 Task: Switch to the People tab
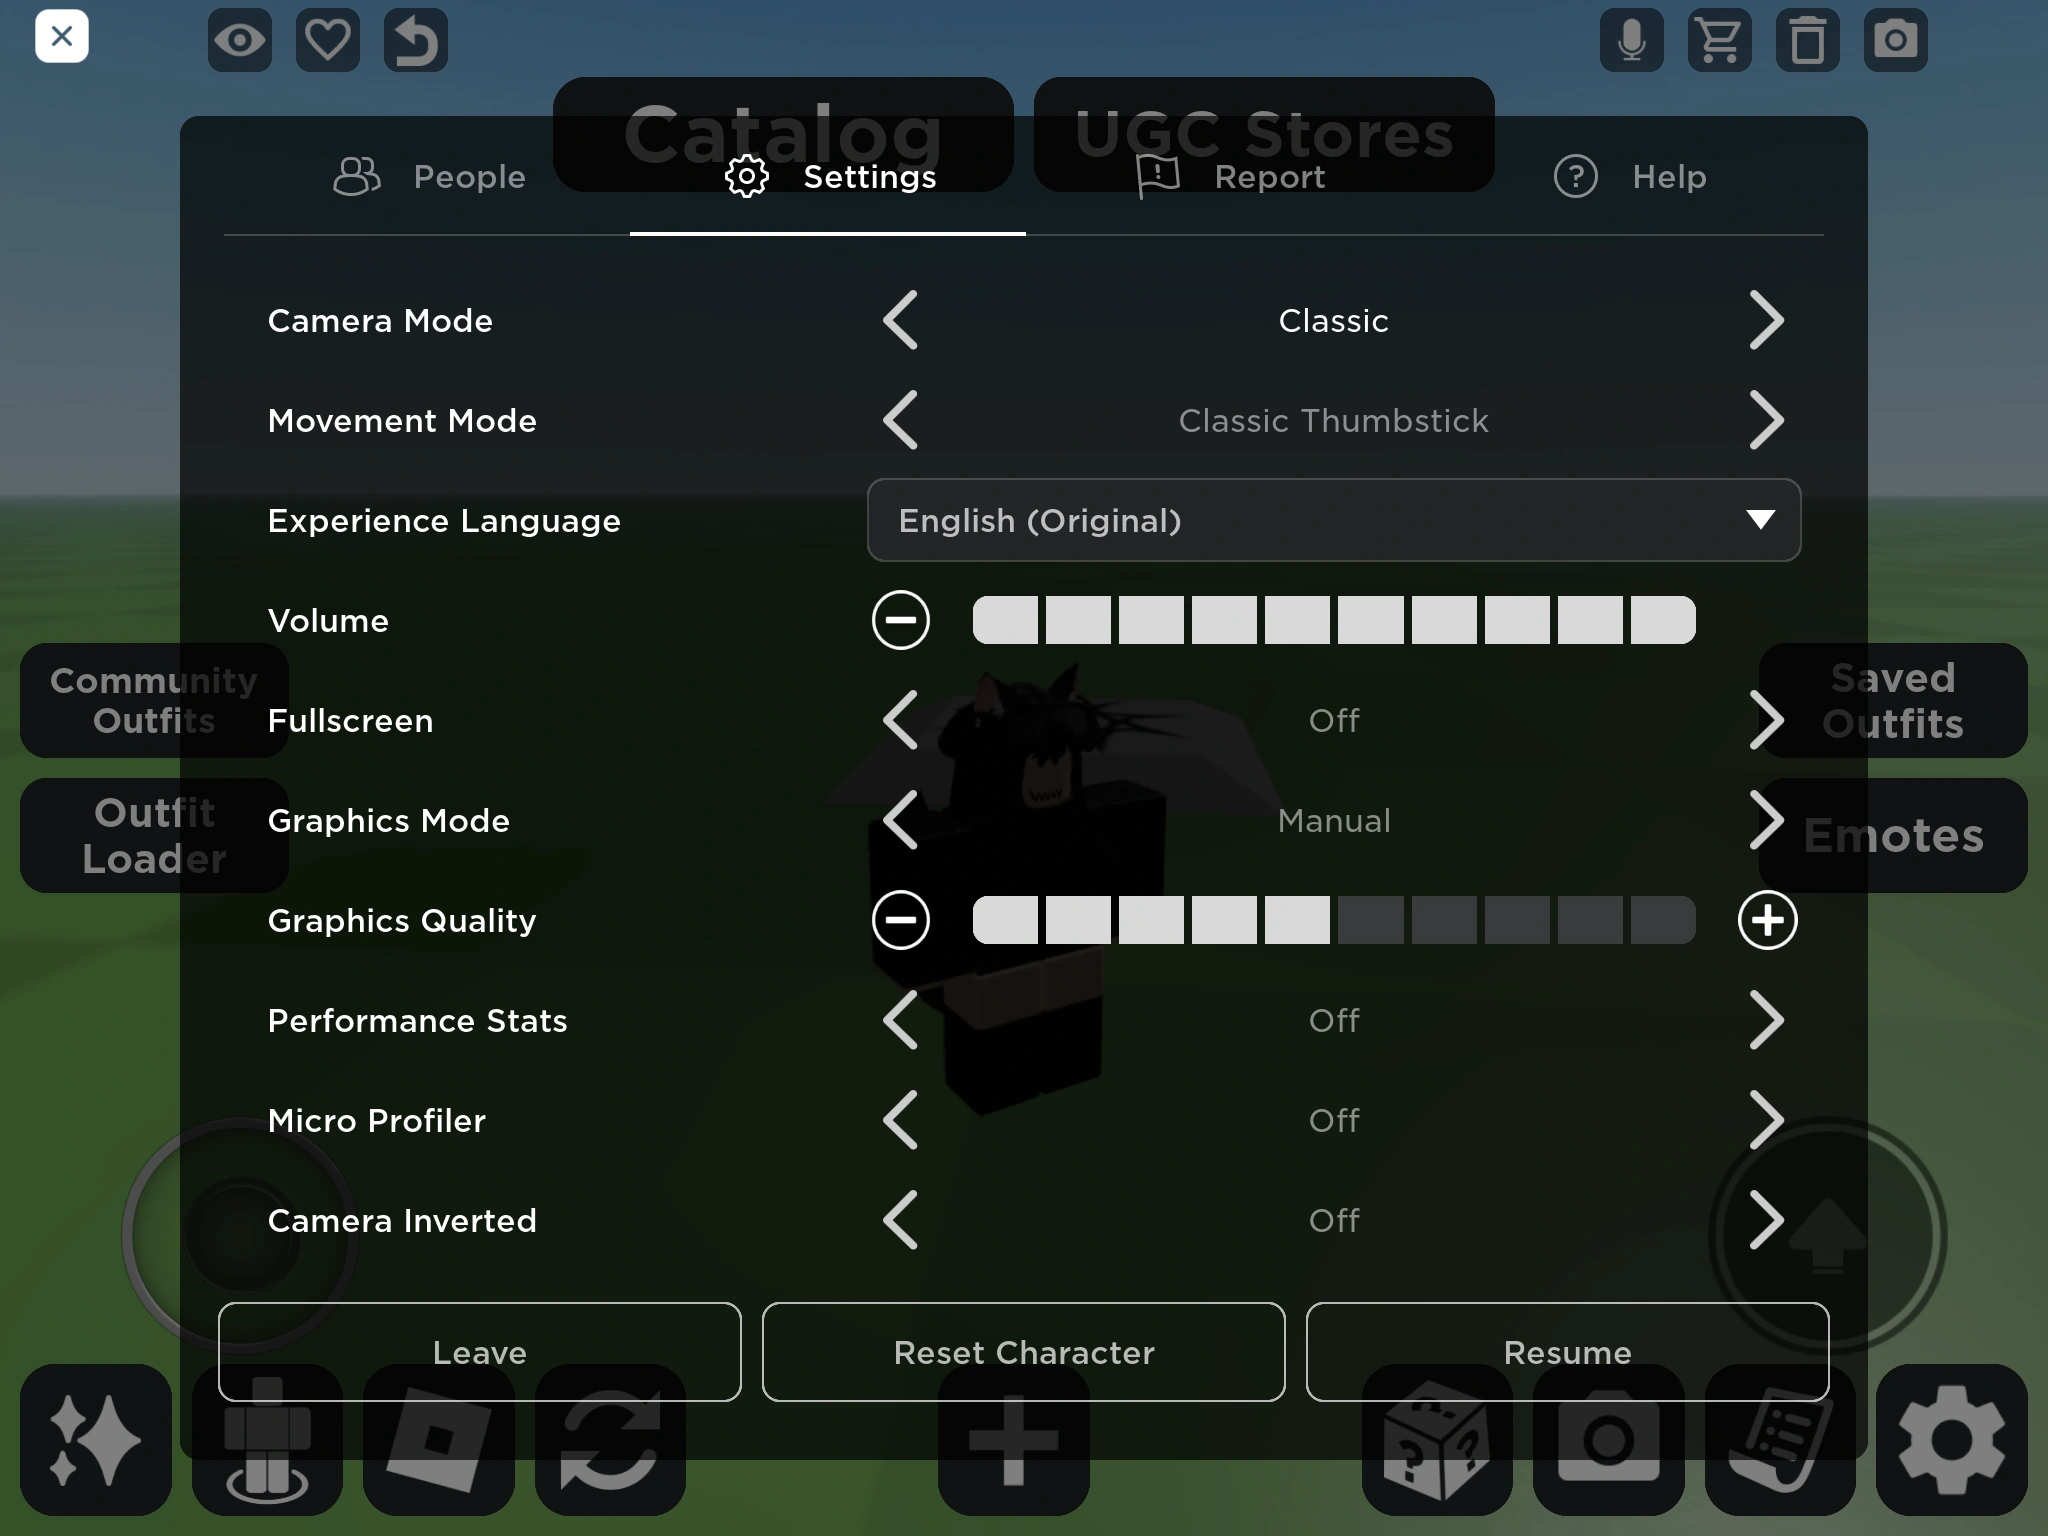(428, 176)
